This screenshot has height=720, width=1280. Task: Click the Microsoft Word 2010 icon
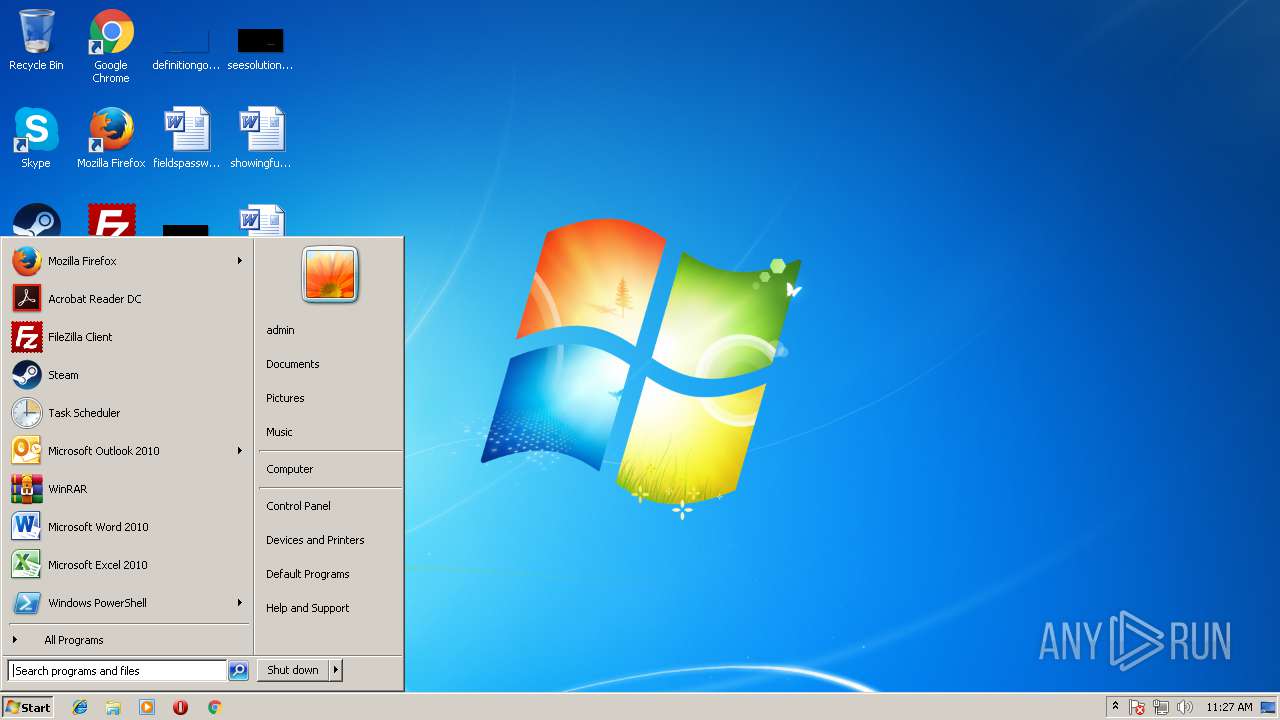point(27,527)
